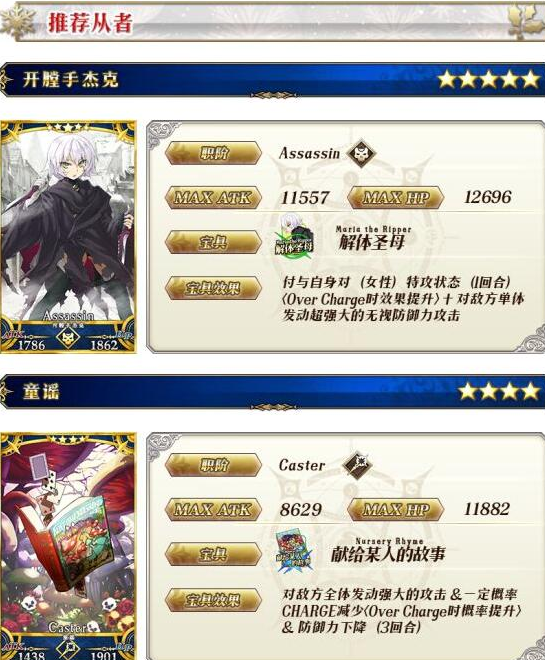Viewport: 545px width, 660px height.
Task: Click the MAX ATK label showing 8629
Action: point(213,510)
